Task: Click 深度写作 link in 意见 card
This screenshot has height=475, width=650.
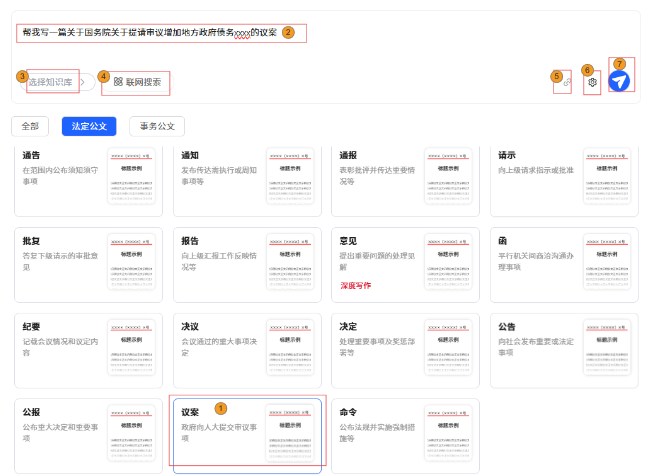Action: pos(356,285)
